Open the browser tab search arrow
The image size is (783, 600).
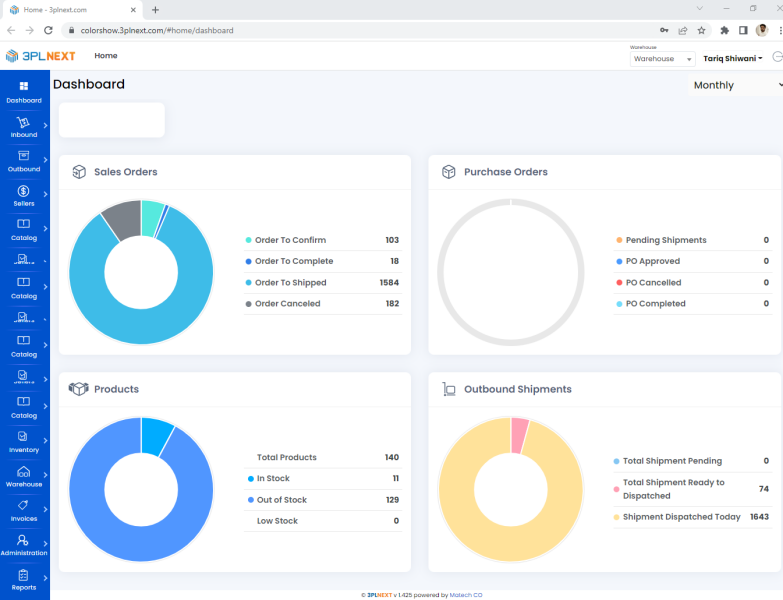700,8
